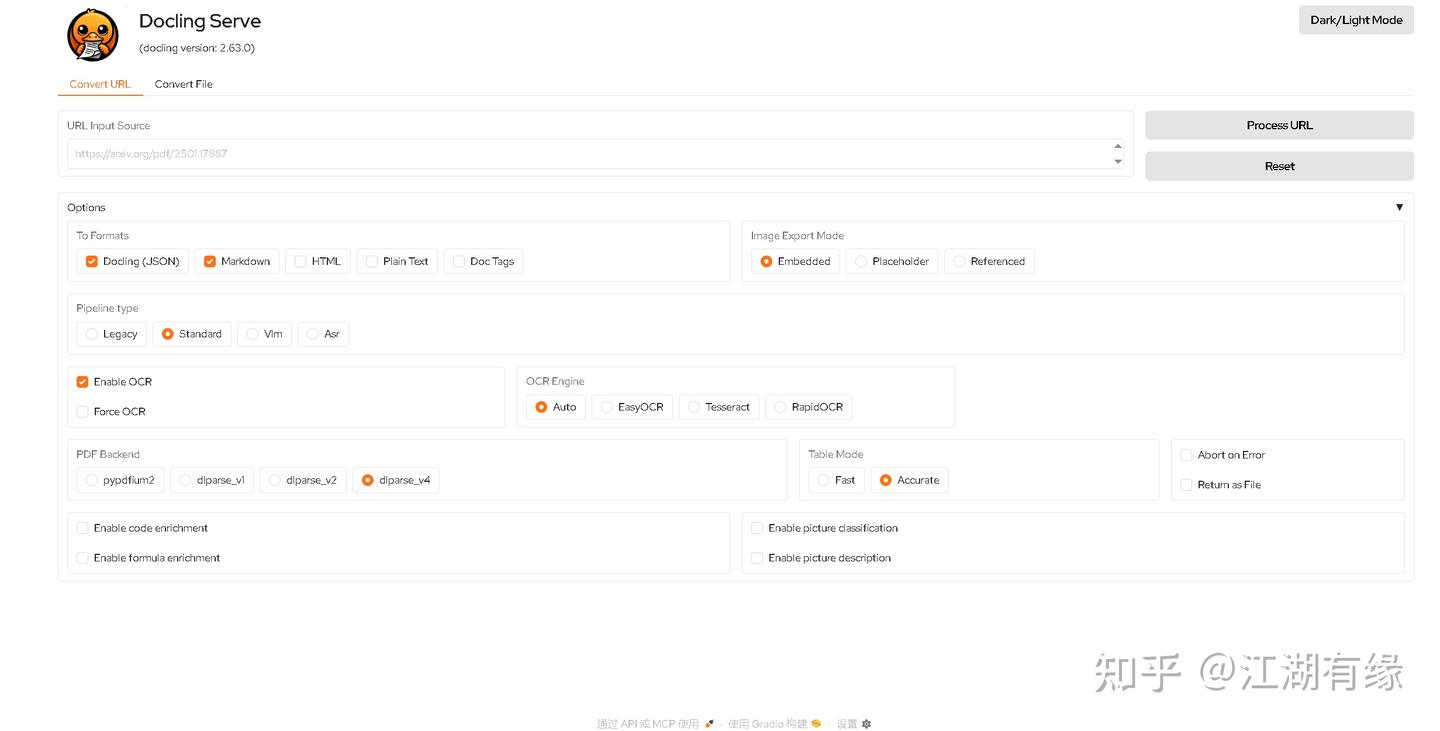This screenshot has width=1440, height=731.
Task: Select Embedded image export mode
Action: point(767,262)
